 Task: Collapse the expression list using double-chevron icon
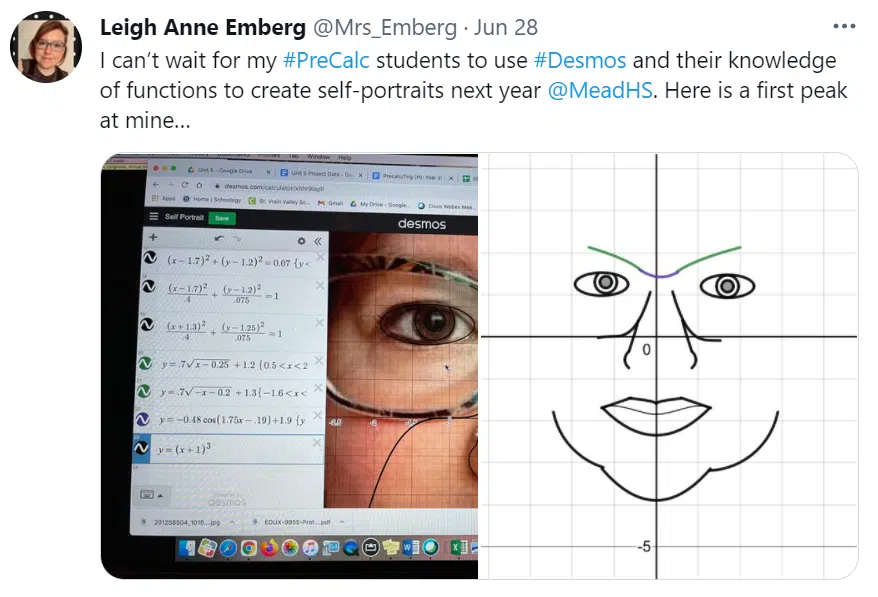pyautogui.click(x=317, y=241)
